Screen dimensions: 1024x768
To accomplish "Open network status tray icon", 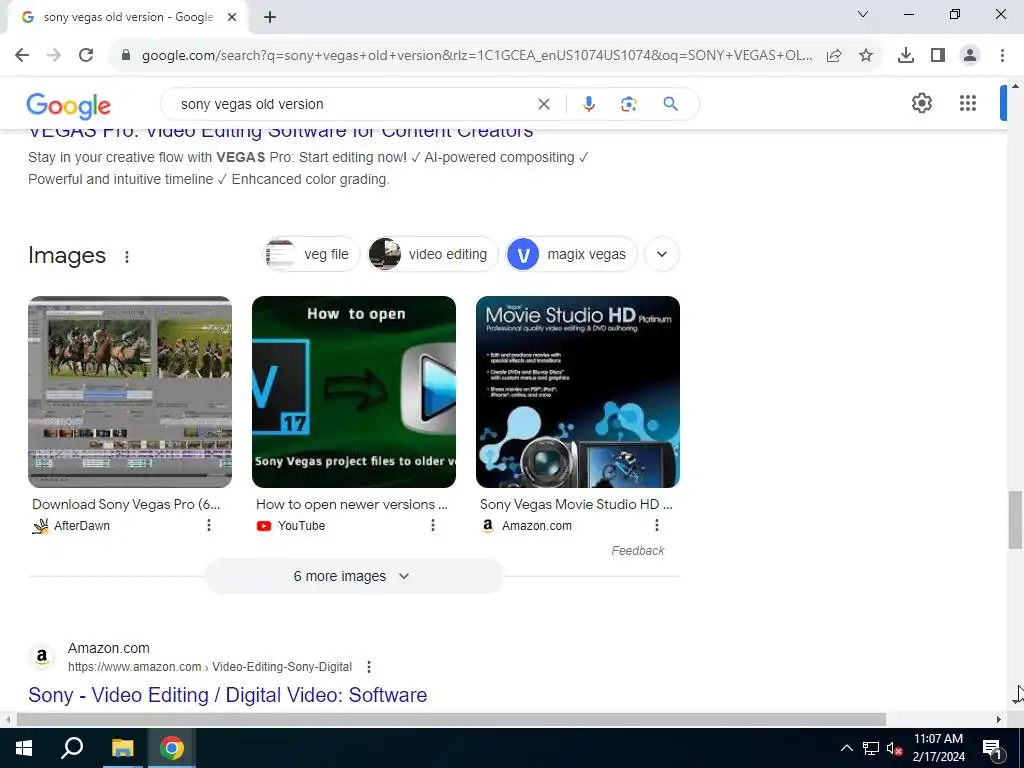I will pos(871,748).
